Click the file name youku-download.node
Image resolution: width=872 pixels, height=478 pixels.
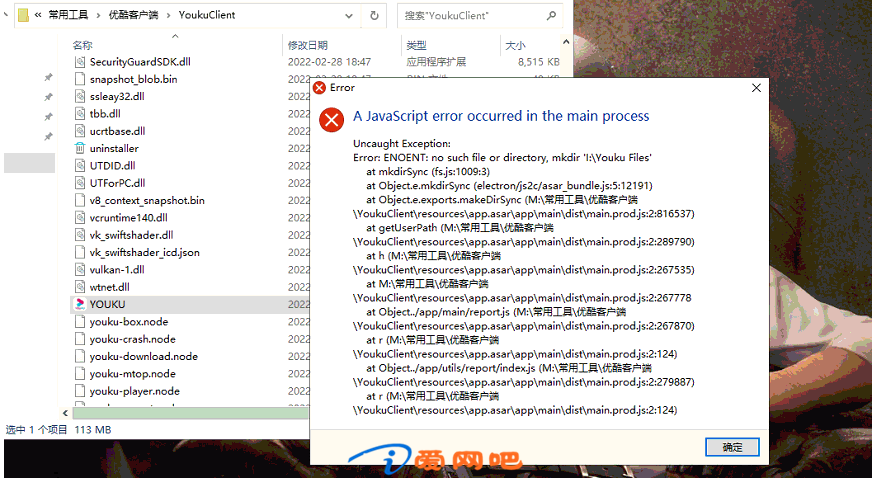(x=143, y=356)
